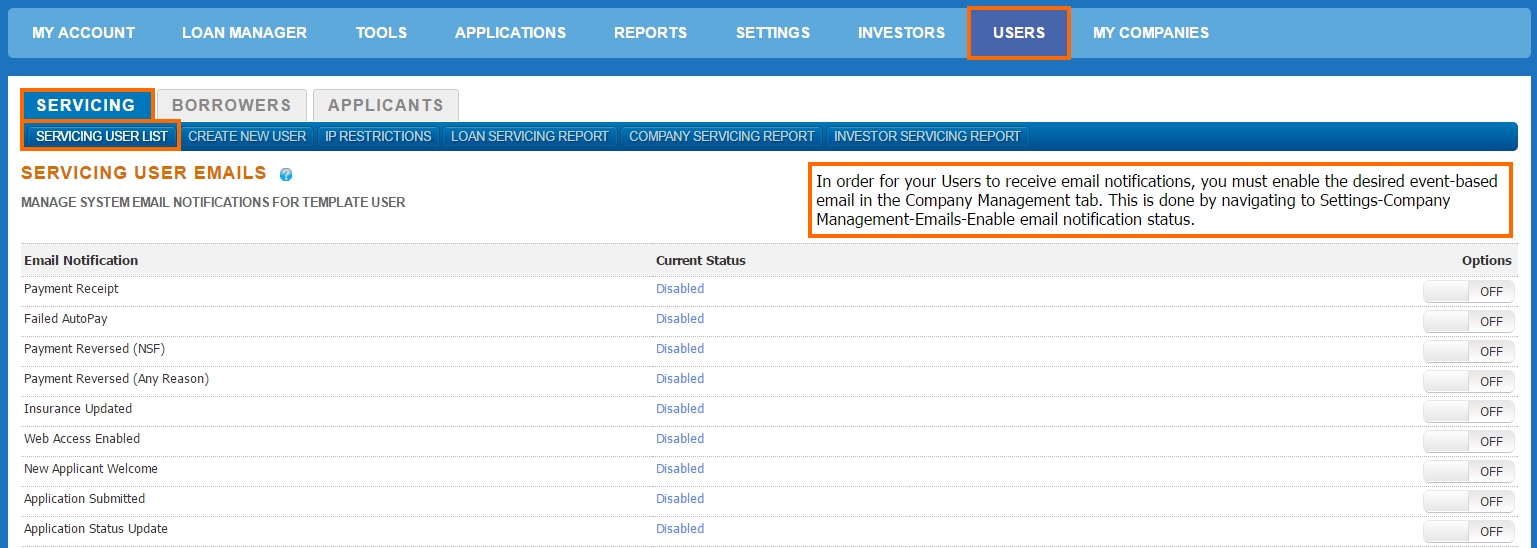
Task: Click the Email Notification column header
Action: click(81, 260)
